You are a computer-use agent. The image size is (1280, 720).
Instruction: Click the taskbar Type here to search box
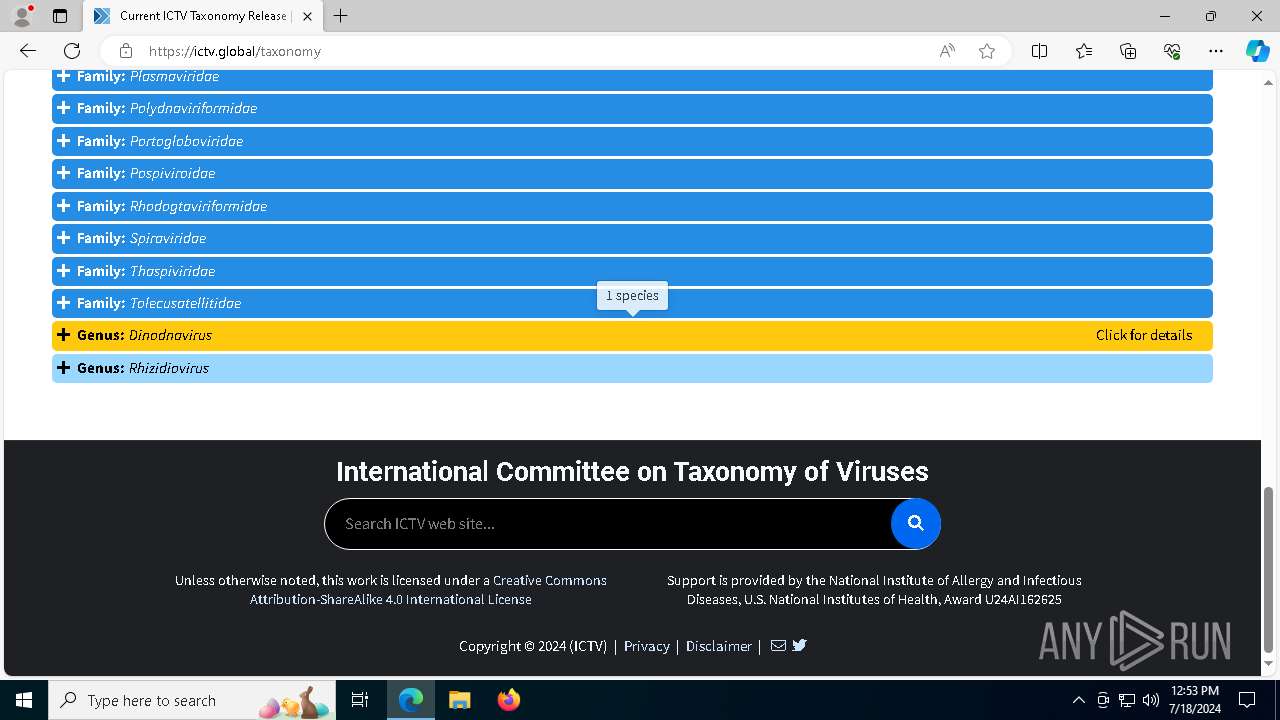pos(193,700)
